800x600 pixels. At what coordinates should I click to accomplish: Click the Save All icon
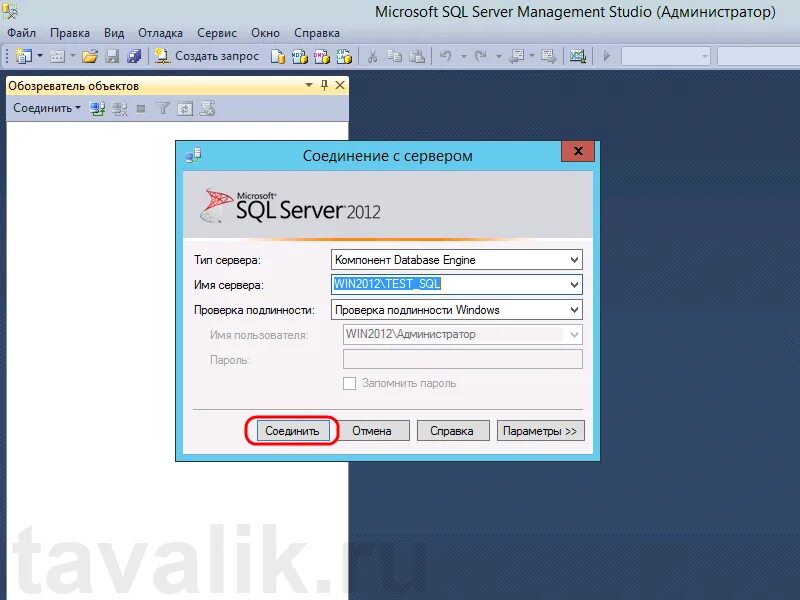pos(134,56)
